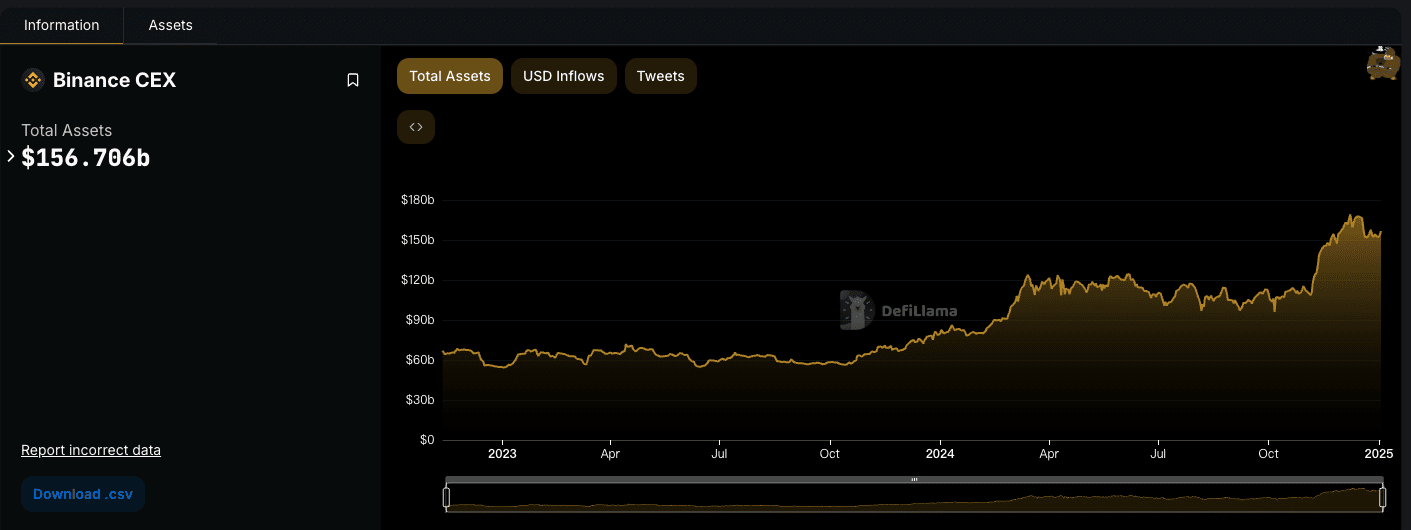Toggle the Tweets chart series
Viewport: 1411px width, 530px height.
(661, 76)
